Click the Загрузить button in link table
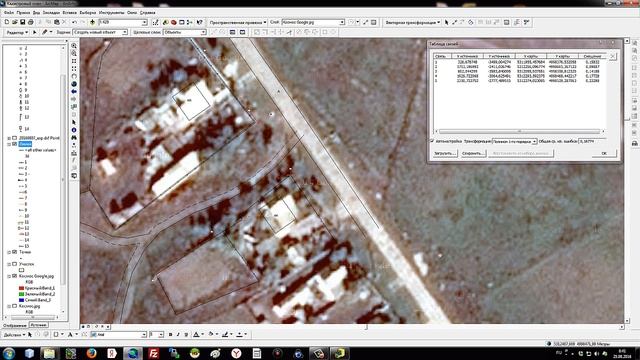This screenshot has width=640, height=360. 445,153
